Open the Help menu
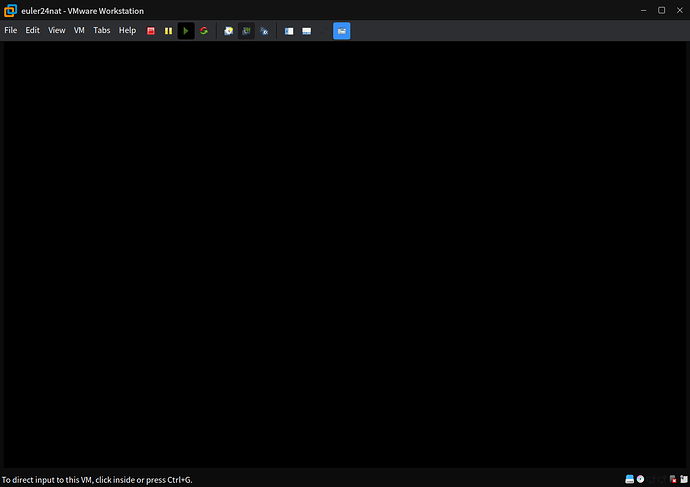This screenshot has width=690, height=487. click(127, 31)
